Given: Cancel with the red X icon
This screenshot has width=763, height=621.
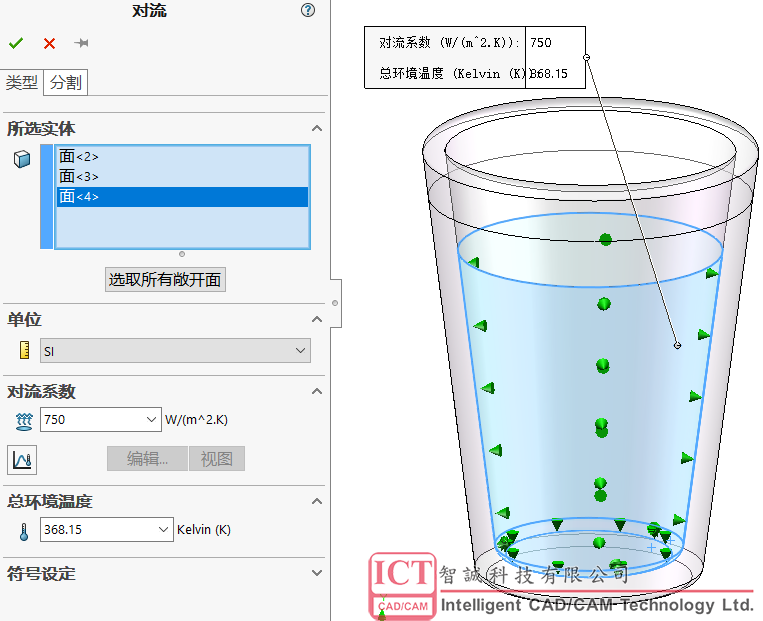Looking at the screenshot, I should point(49,43).
